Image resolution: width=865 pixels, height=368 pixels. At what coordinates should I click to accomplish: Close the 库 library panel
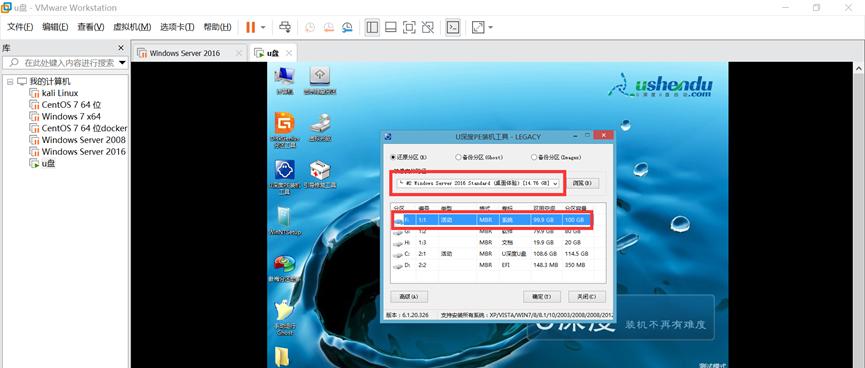pos(121,48)
